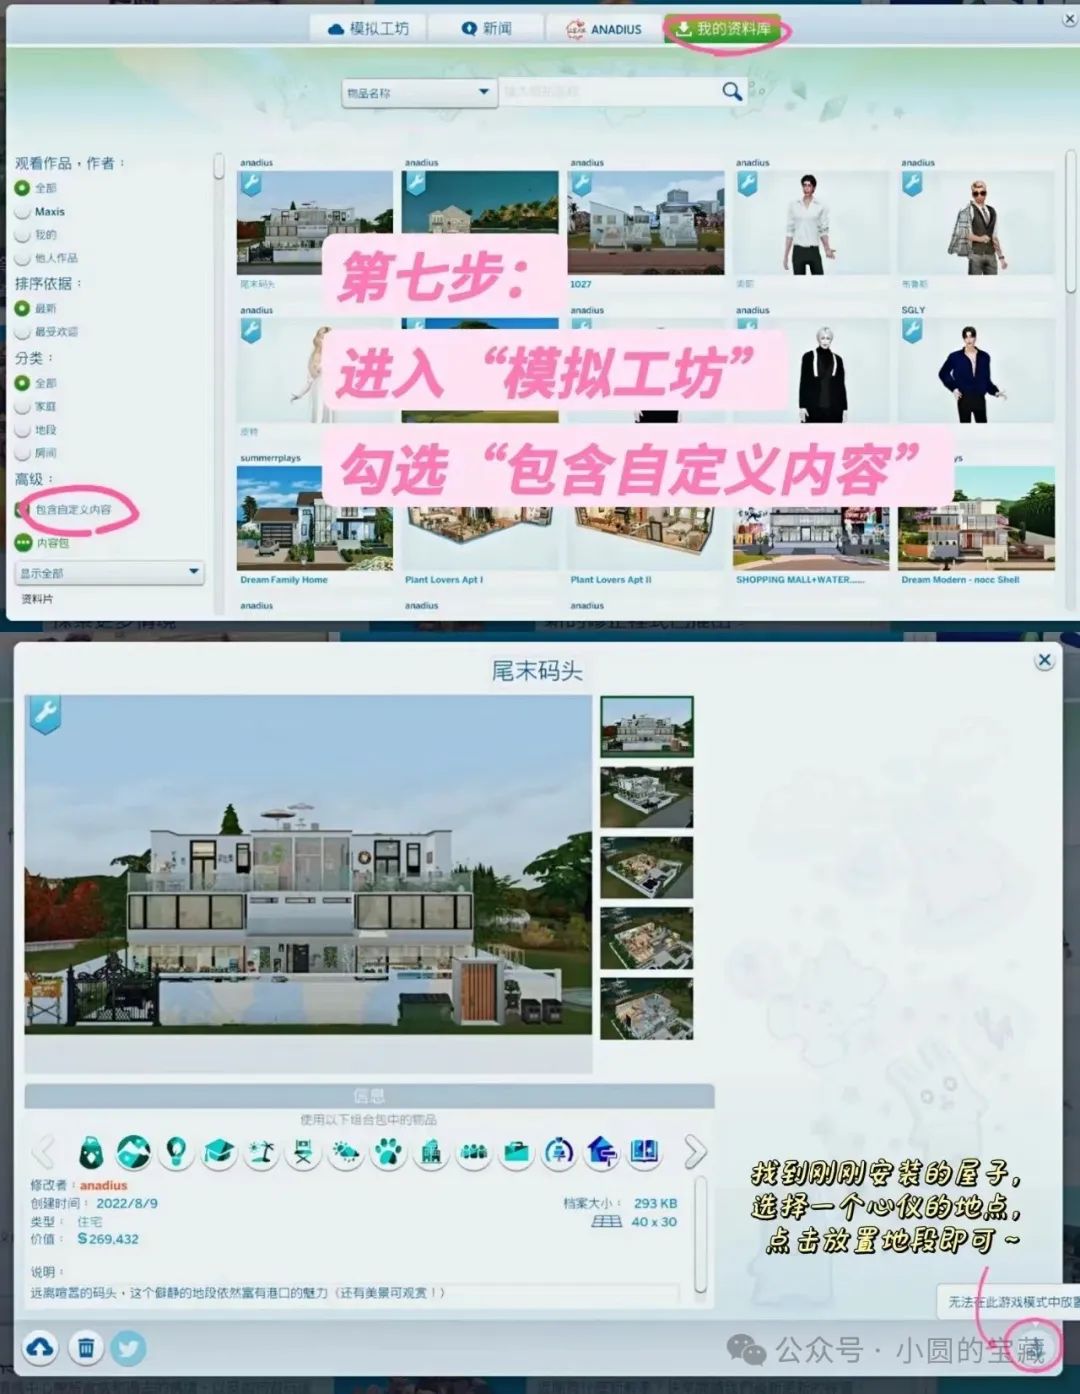Select the second aerial preview thumbnail
The width and height of the screenshot is (1080, 1394).
646,797
